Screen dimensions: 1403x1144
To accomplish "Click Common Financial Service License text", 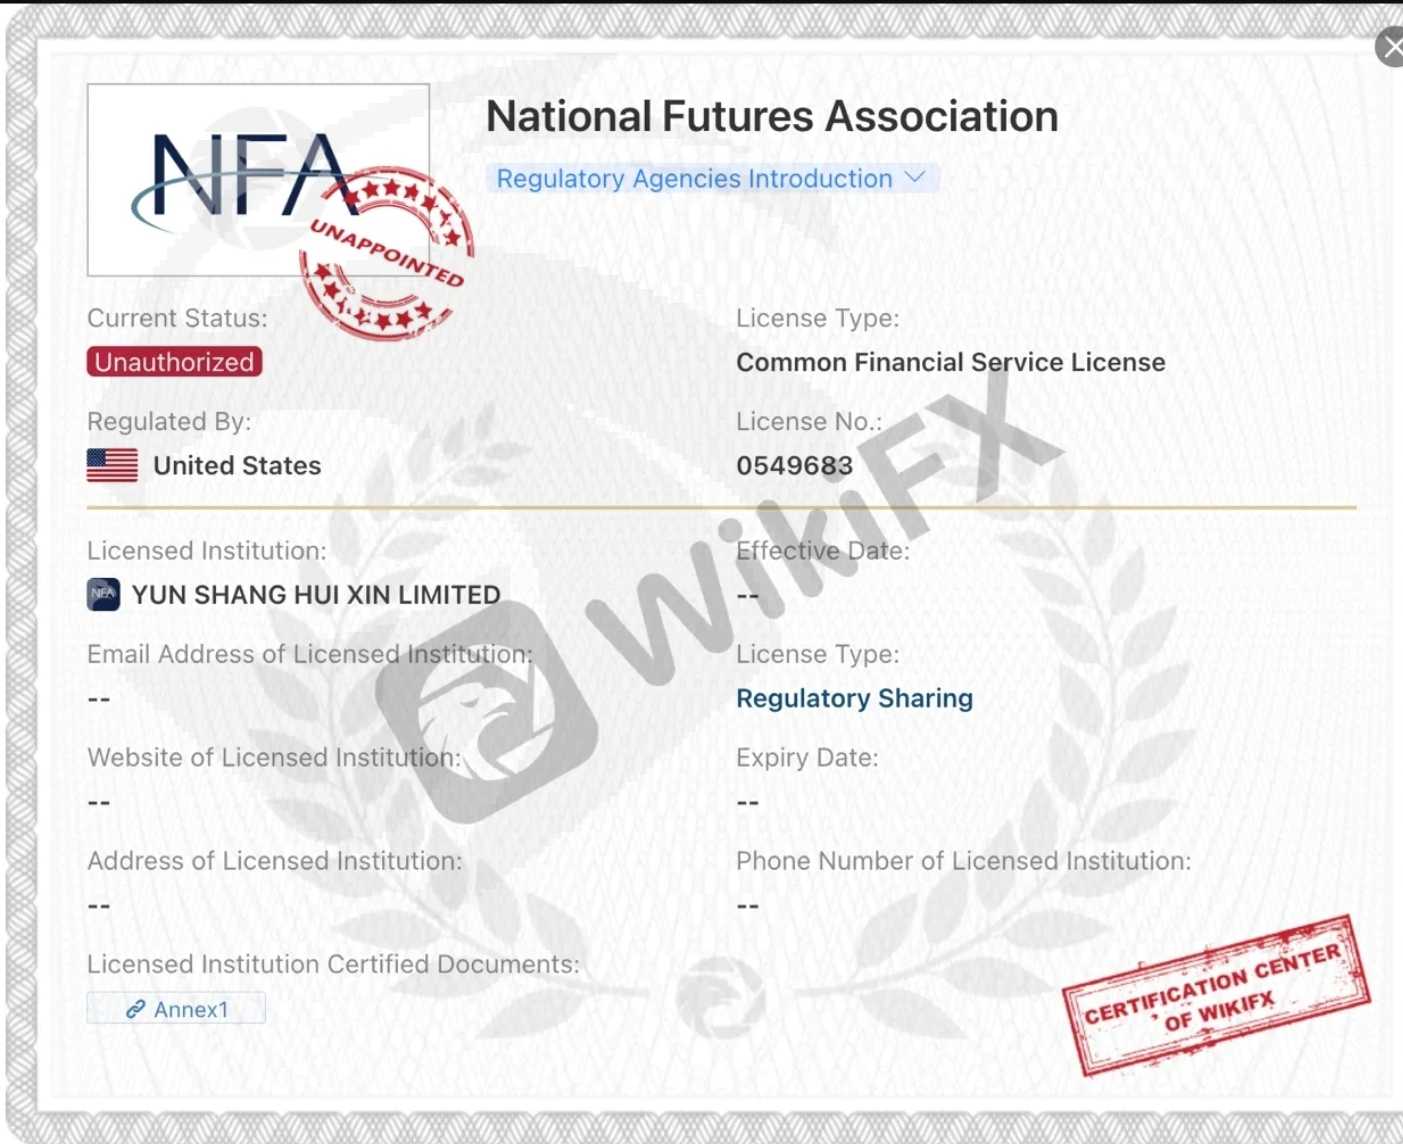I will [950, 362].
